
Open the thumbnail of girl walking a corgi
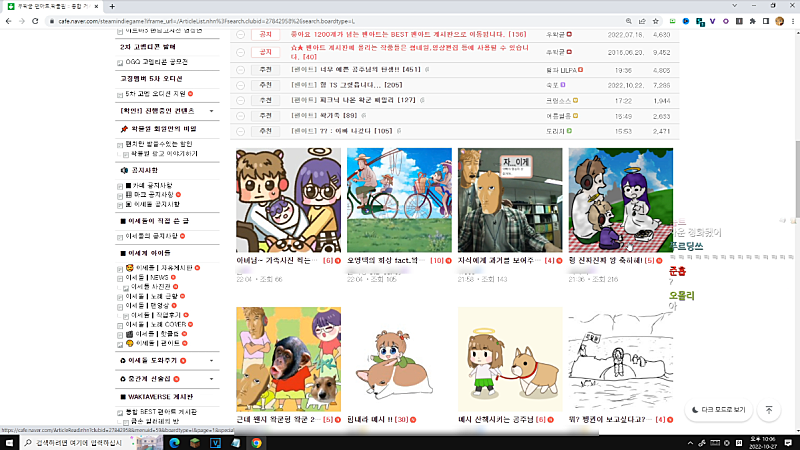point(510,359)
